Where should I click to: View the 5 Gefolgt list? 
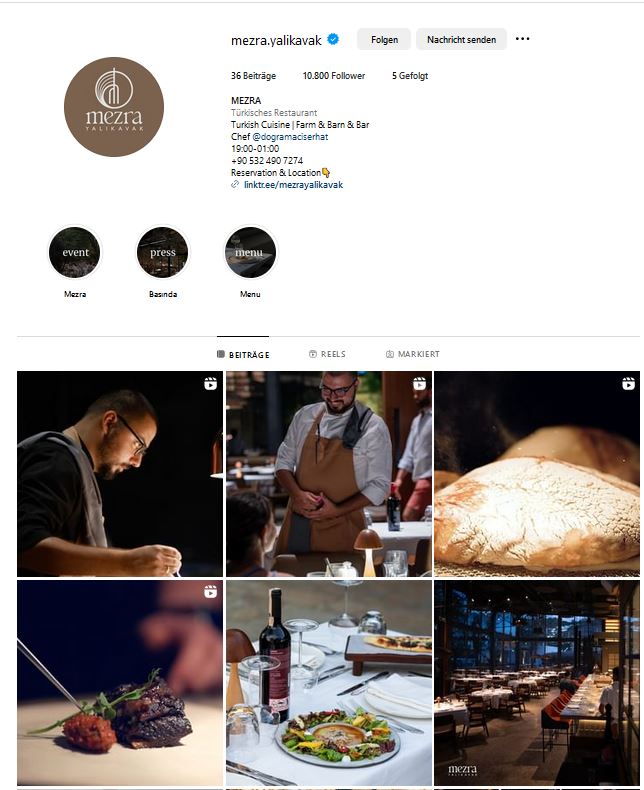point(410,76)
